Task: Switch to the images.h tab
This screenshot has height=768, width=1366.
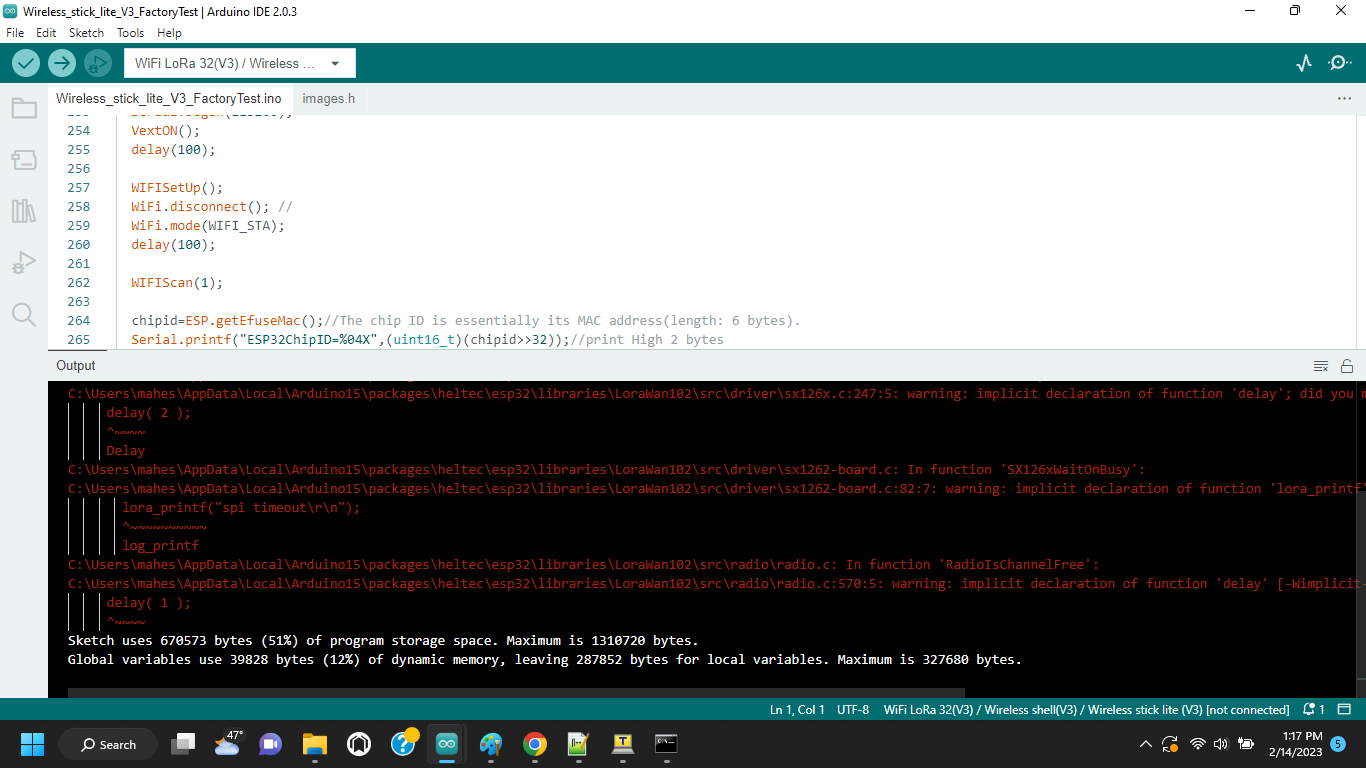Action: (328, 98)
